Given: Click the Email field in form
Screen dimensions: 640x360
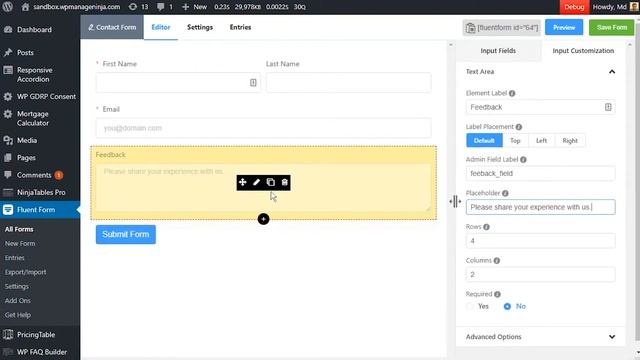Looking at the screenshot, I should (x=264, y=128).
